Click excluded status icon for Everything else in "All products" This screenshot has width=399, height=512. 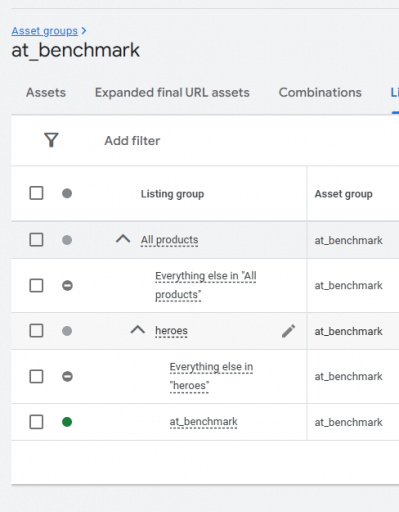[x=67, y=285]
